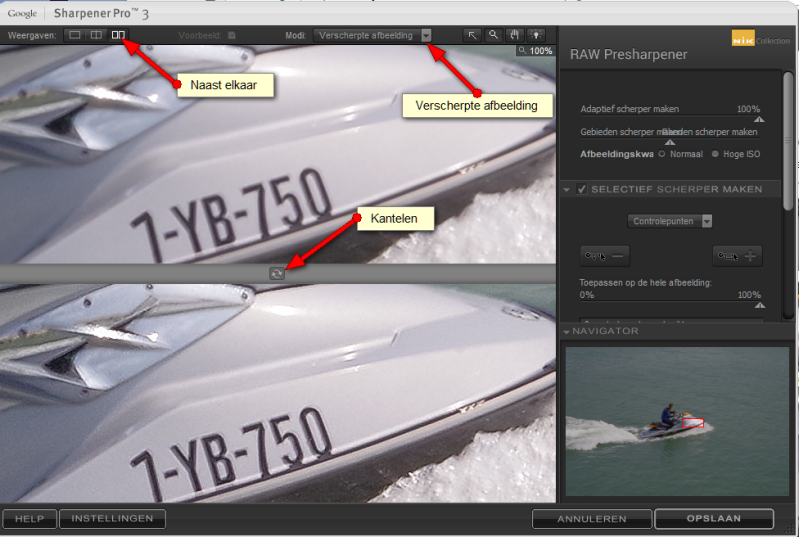Select the arrow pointer tool

pos(472,35)
